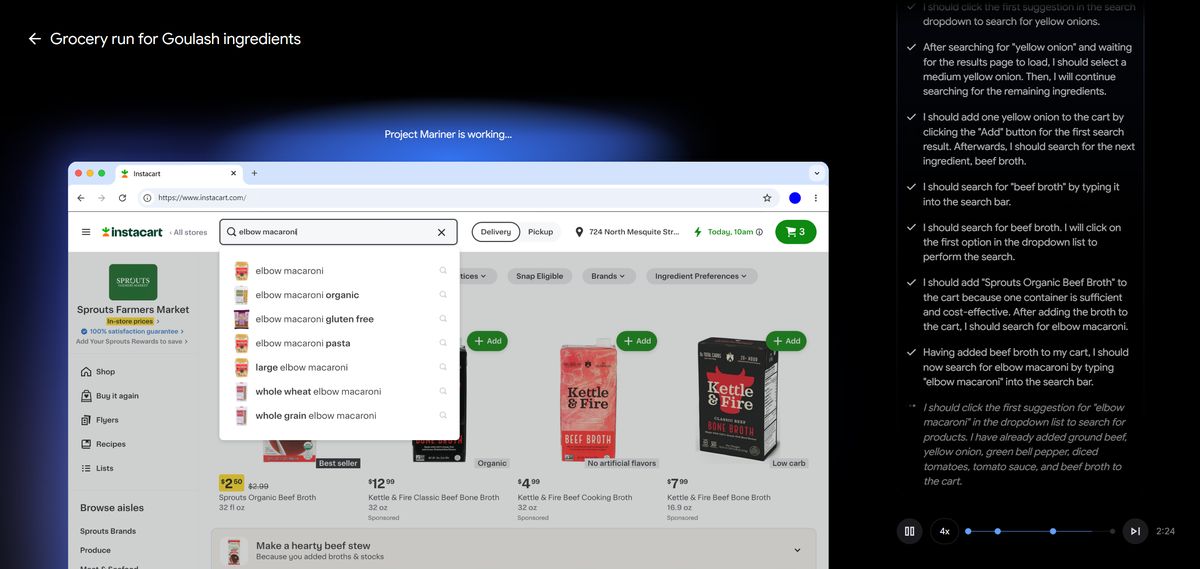The image size is (1200, 569).
Task: Open Lists in the sidebar
Action: (x=104, y=468)
